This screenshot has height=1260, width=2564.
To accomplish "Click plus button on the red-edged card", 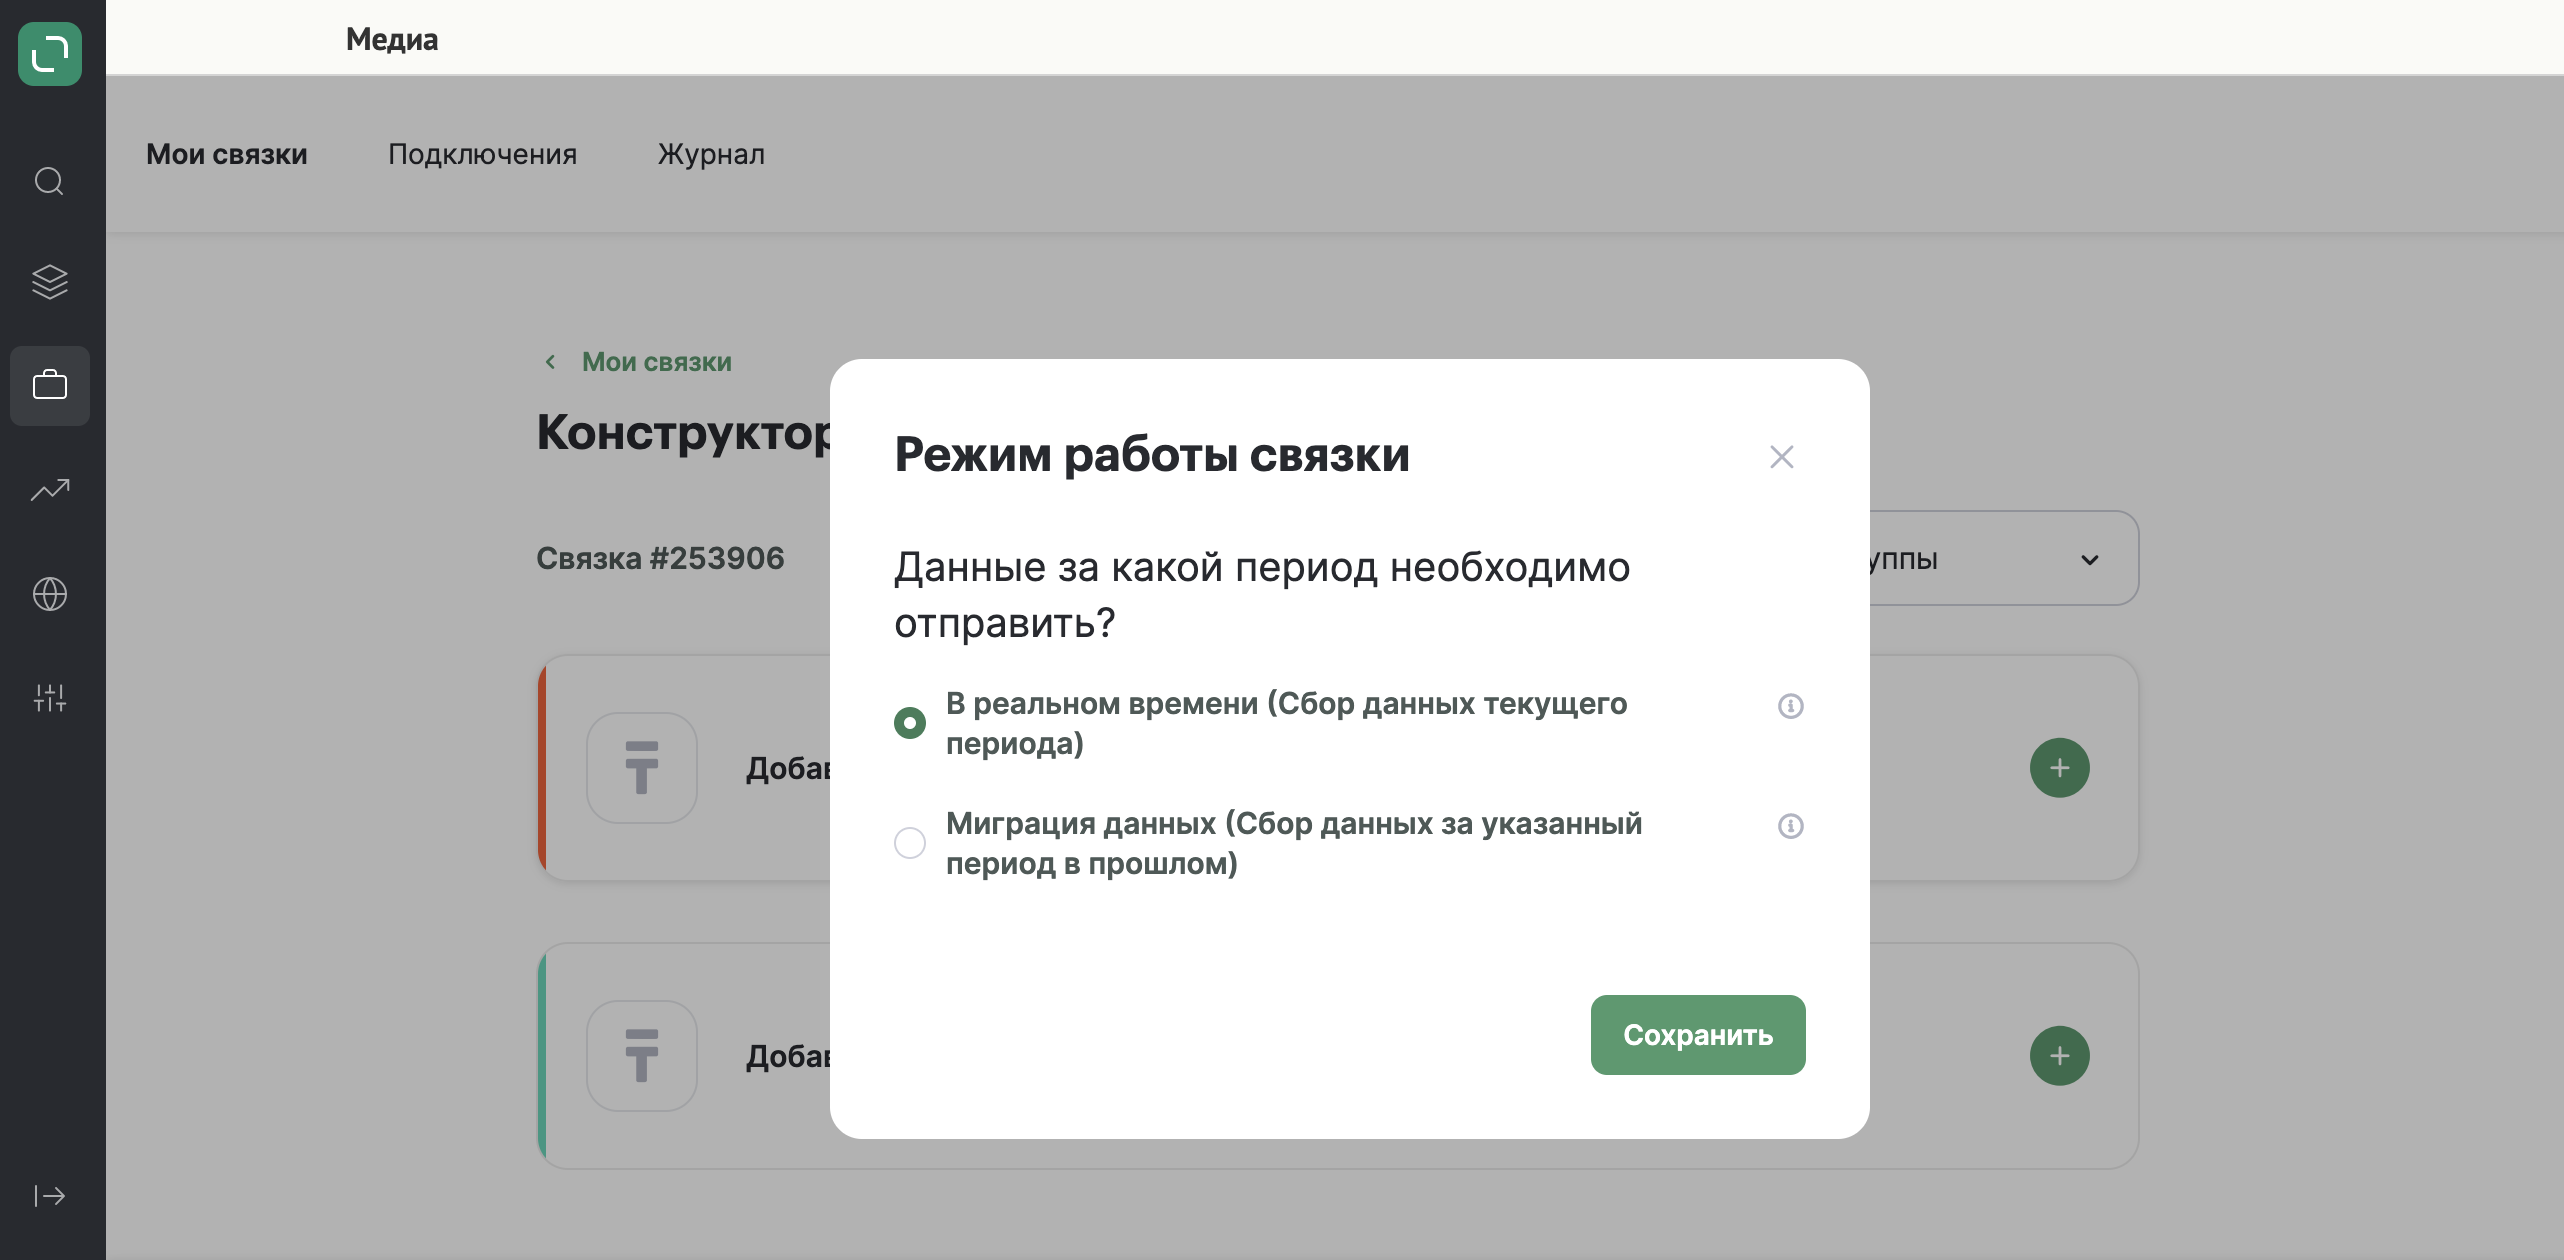I will coord(2060,768).
